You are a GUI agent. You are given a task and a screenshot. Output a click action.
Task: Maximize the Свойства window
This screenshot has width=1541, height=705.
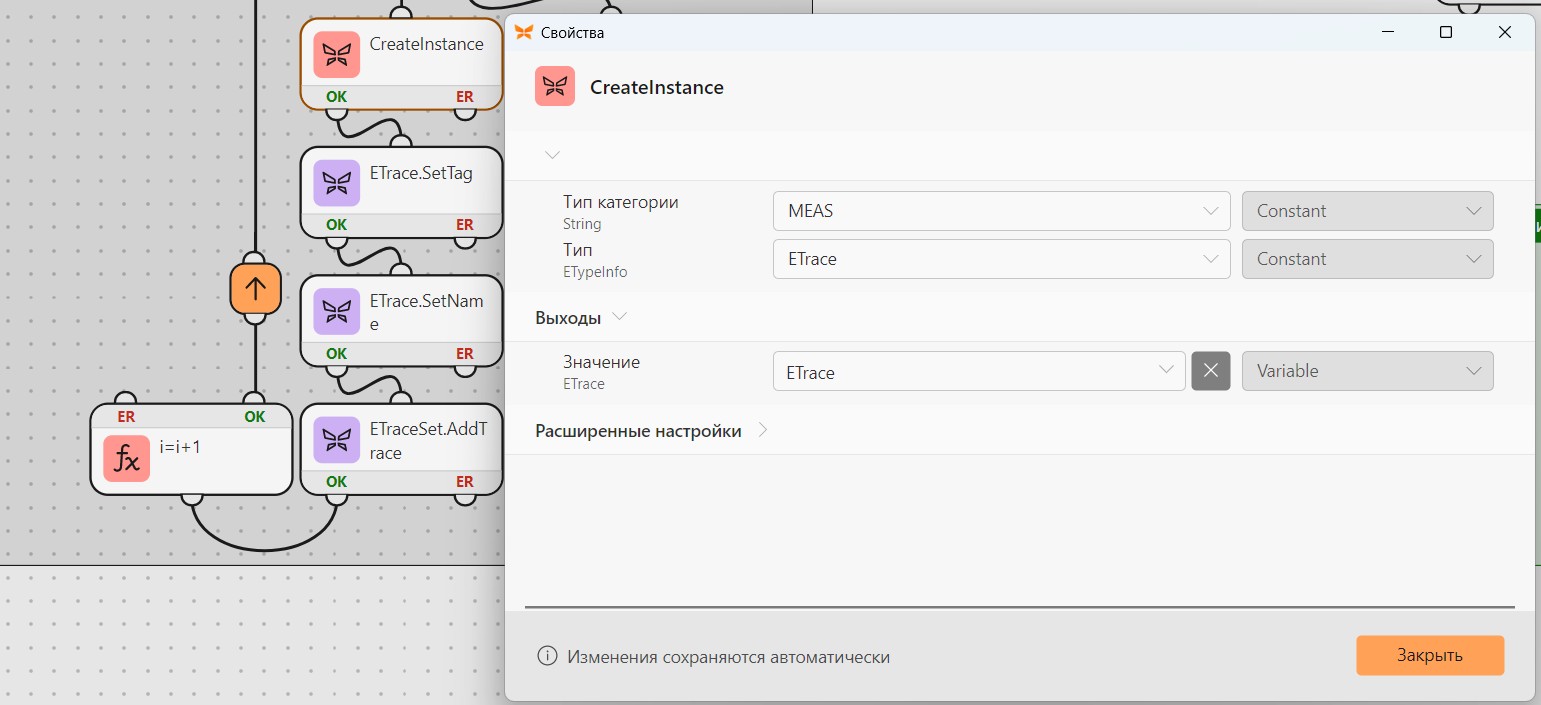pyautogui.click(x=1445, y=32)
